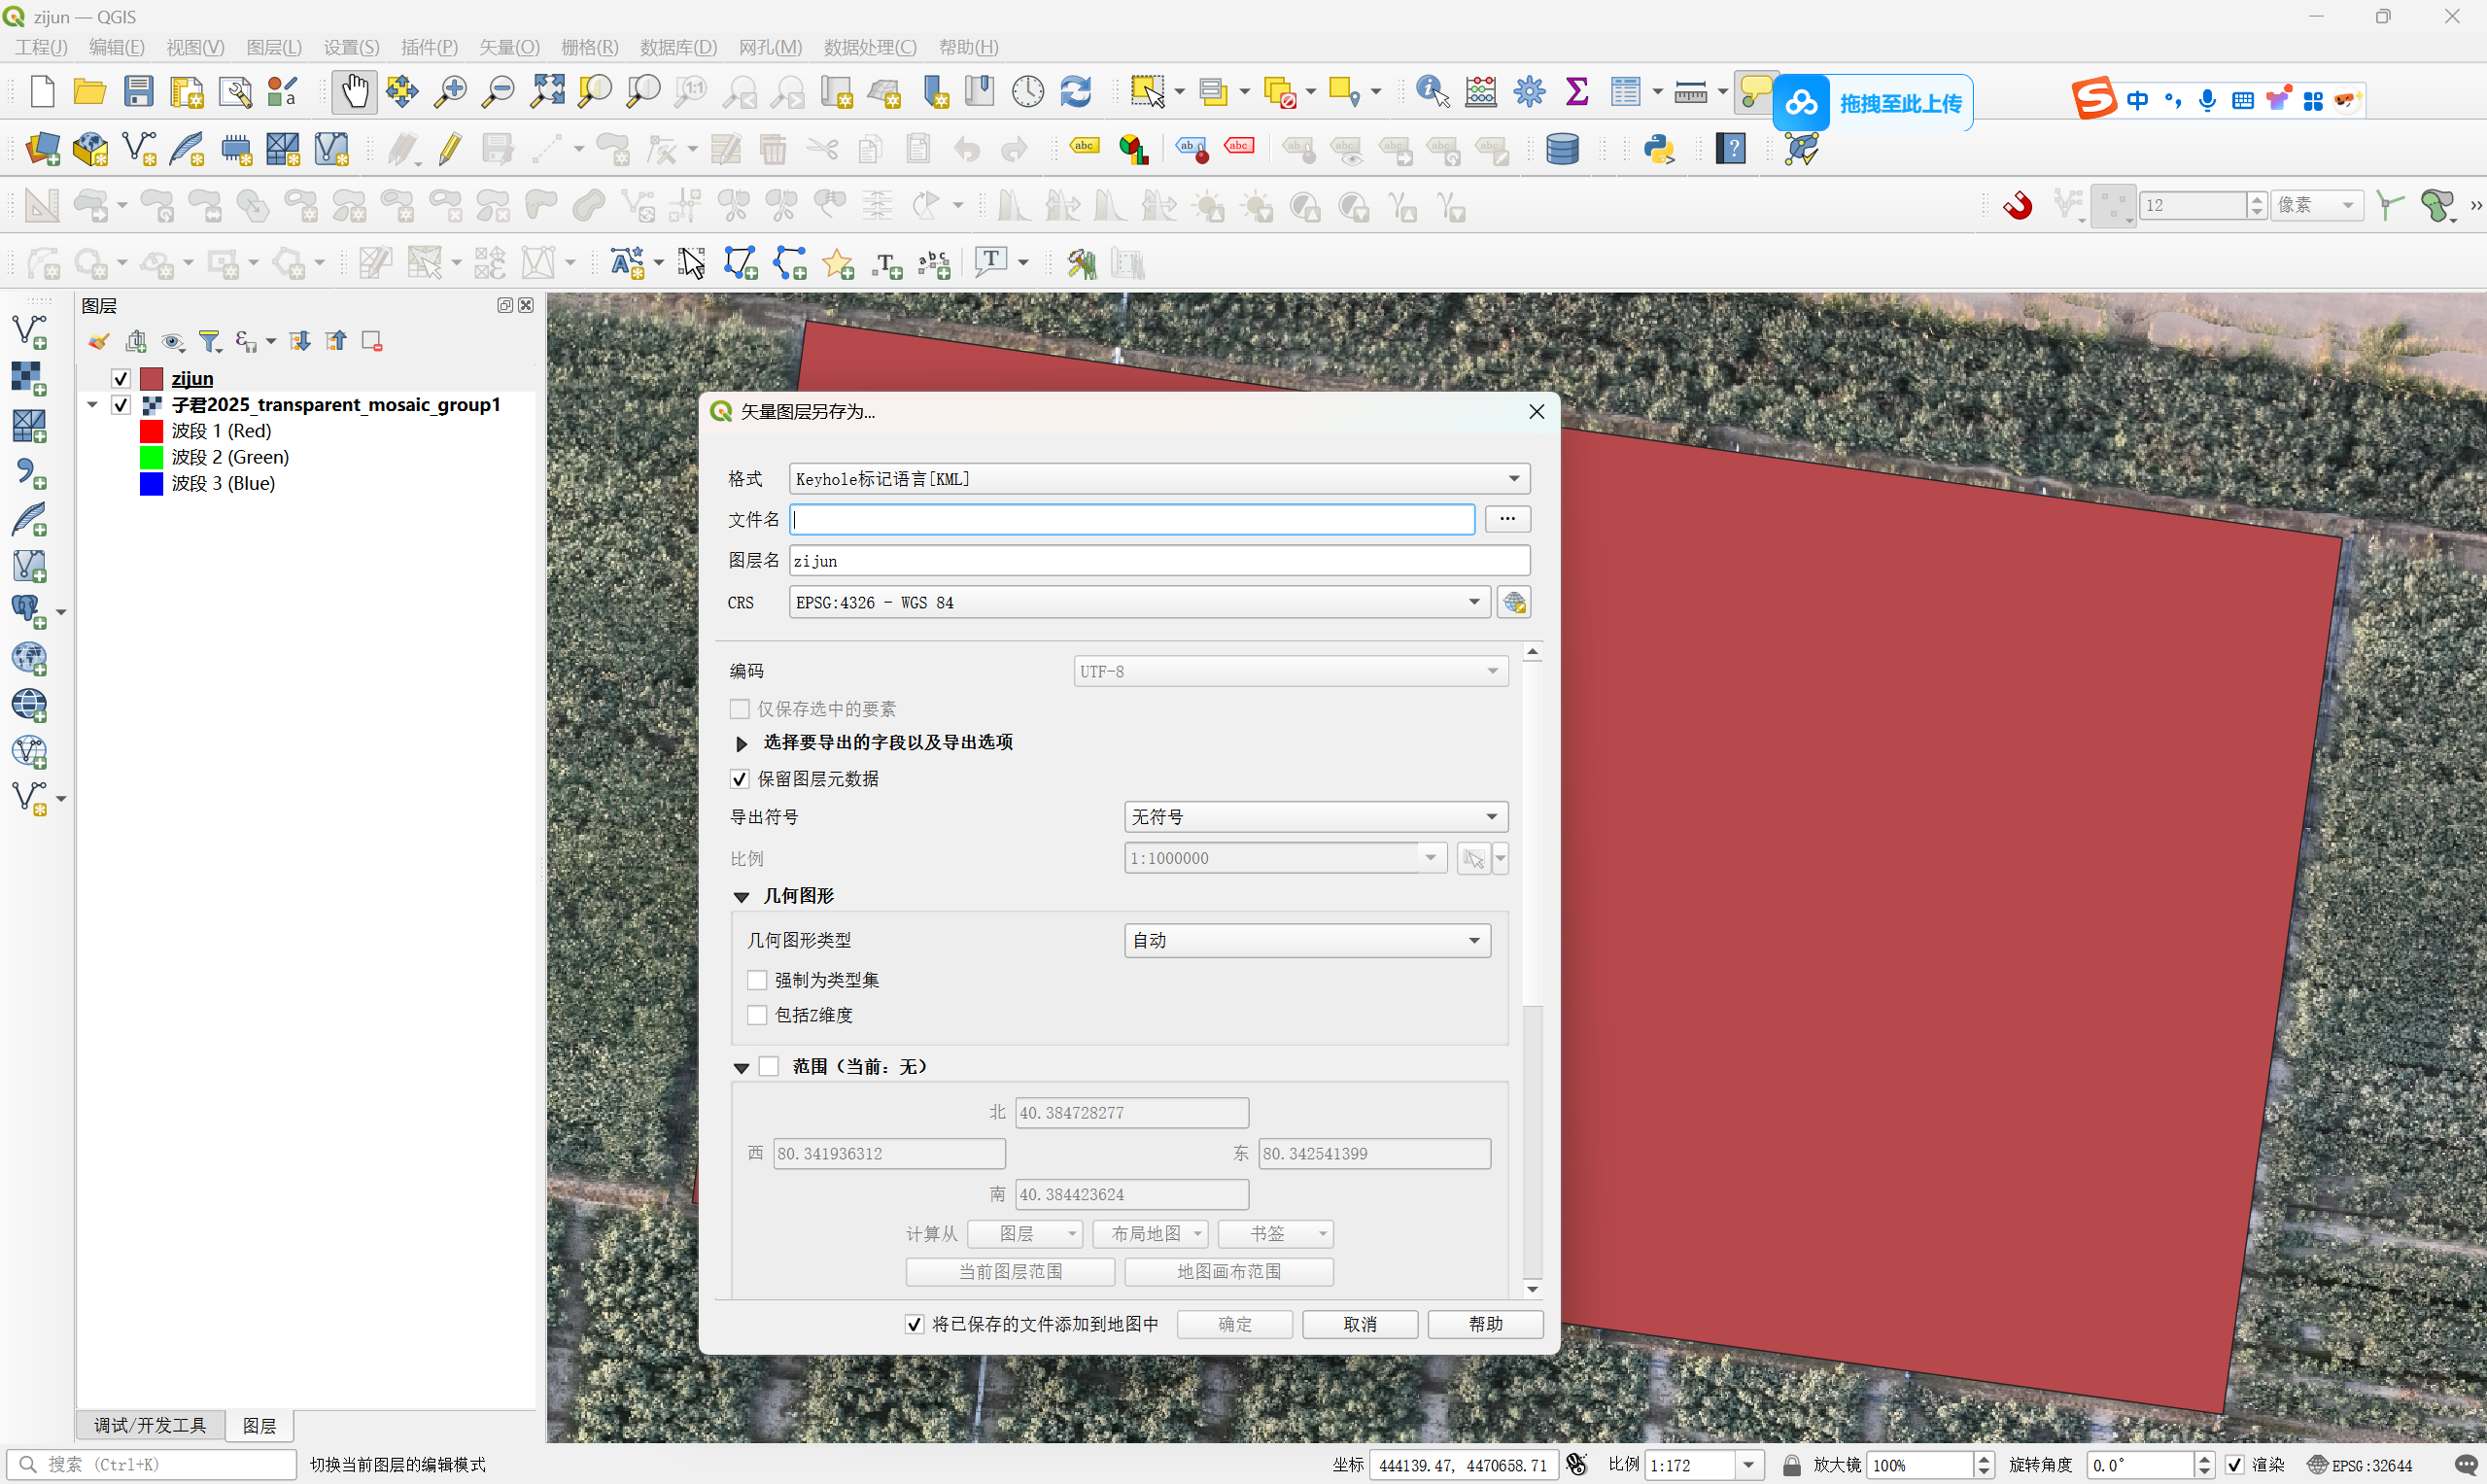Image resolution: width=2487 pixels, height=1484 pixels.
Task: Open the Python console icon
Action: click(x=1659, y=150)
